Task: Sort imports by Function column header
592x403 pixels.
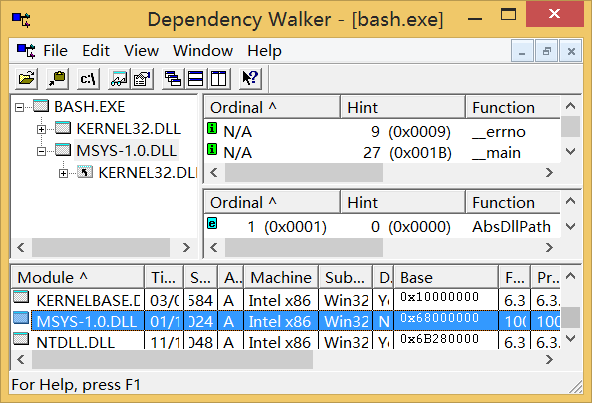Action: [x=513, y=108]
